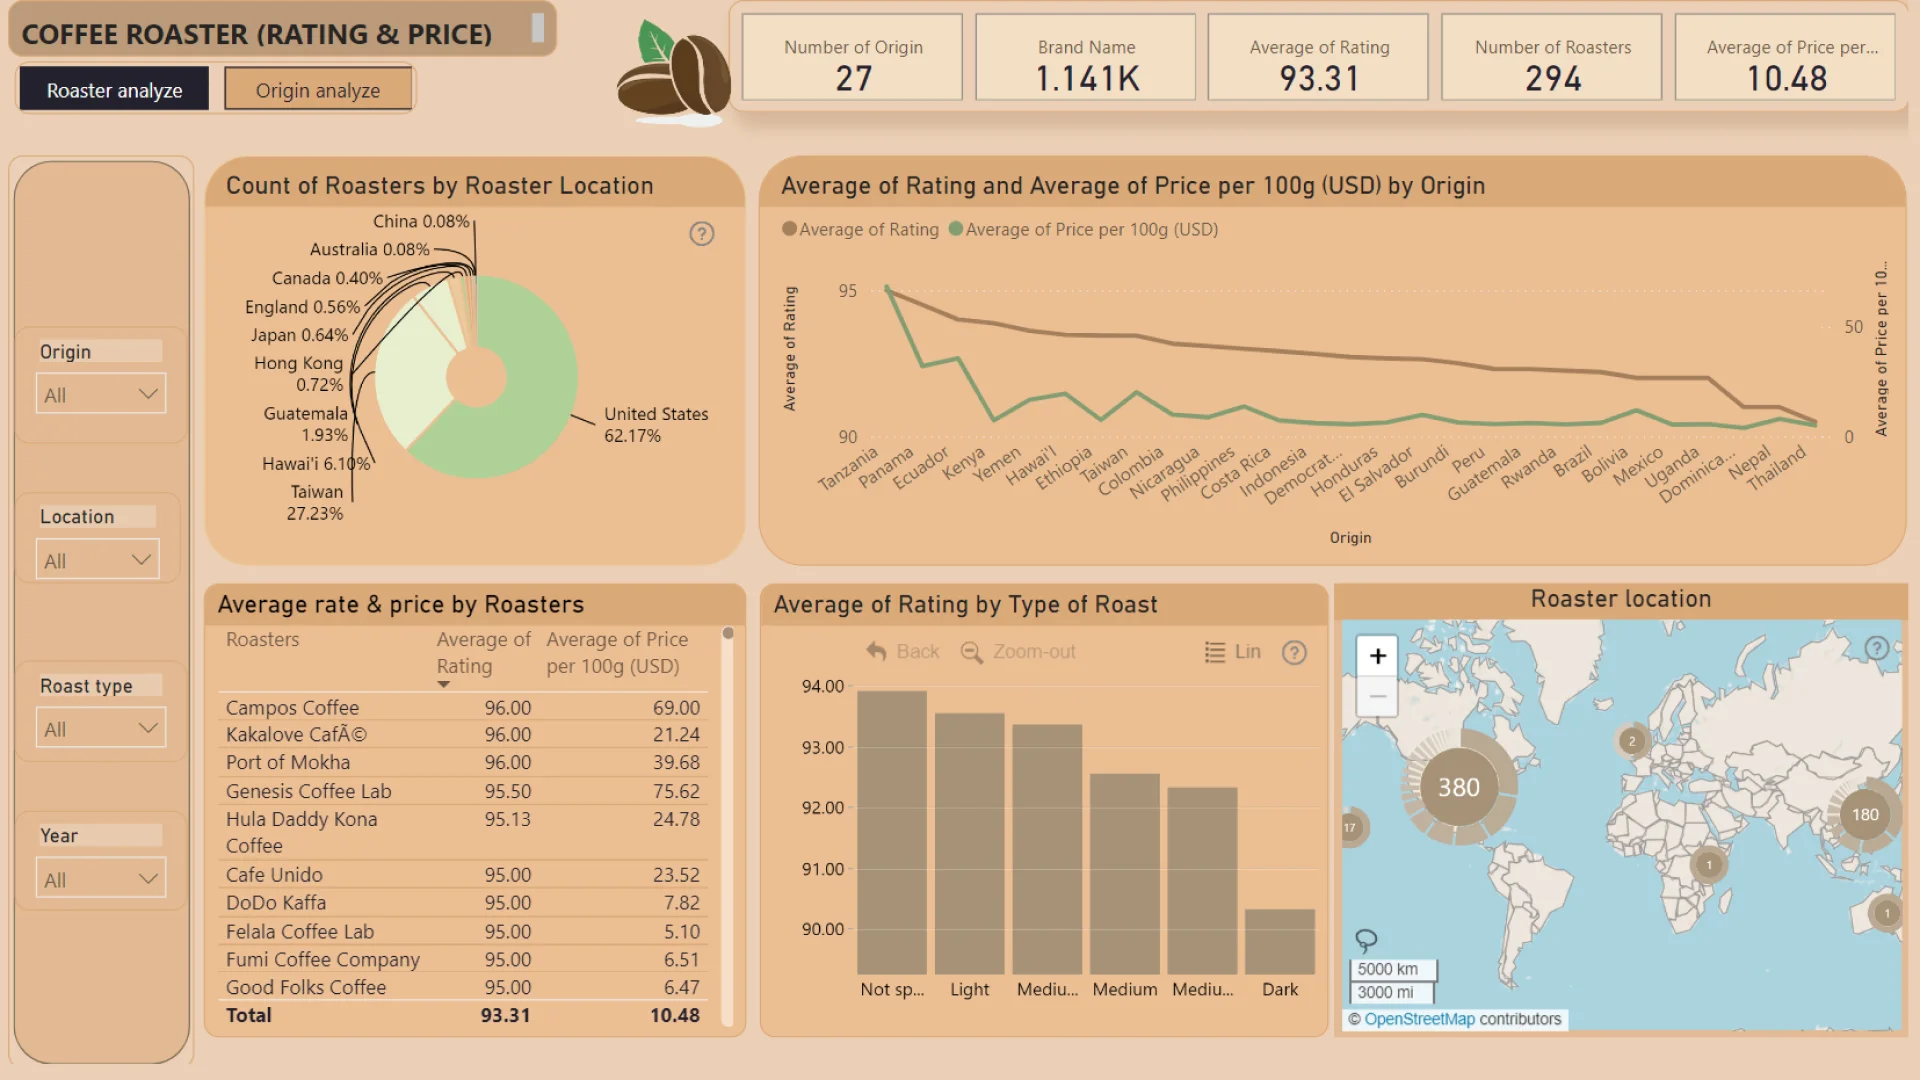Zoom out on the roaster map
This screenshot has width=1920, height=1080.
1377,696
